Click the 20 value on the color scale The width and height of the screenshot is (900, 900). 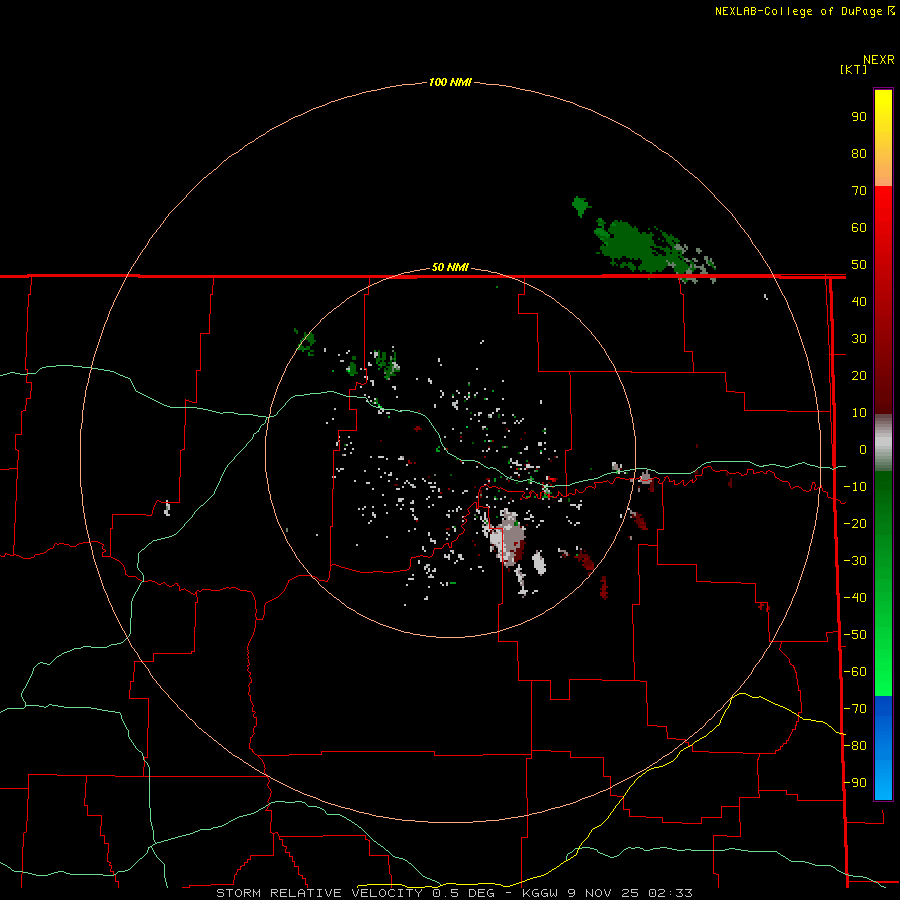[x=859, y=375]
